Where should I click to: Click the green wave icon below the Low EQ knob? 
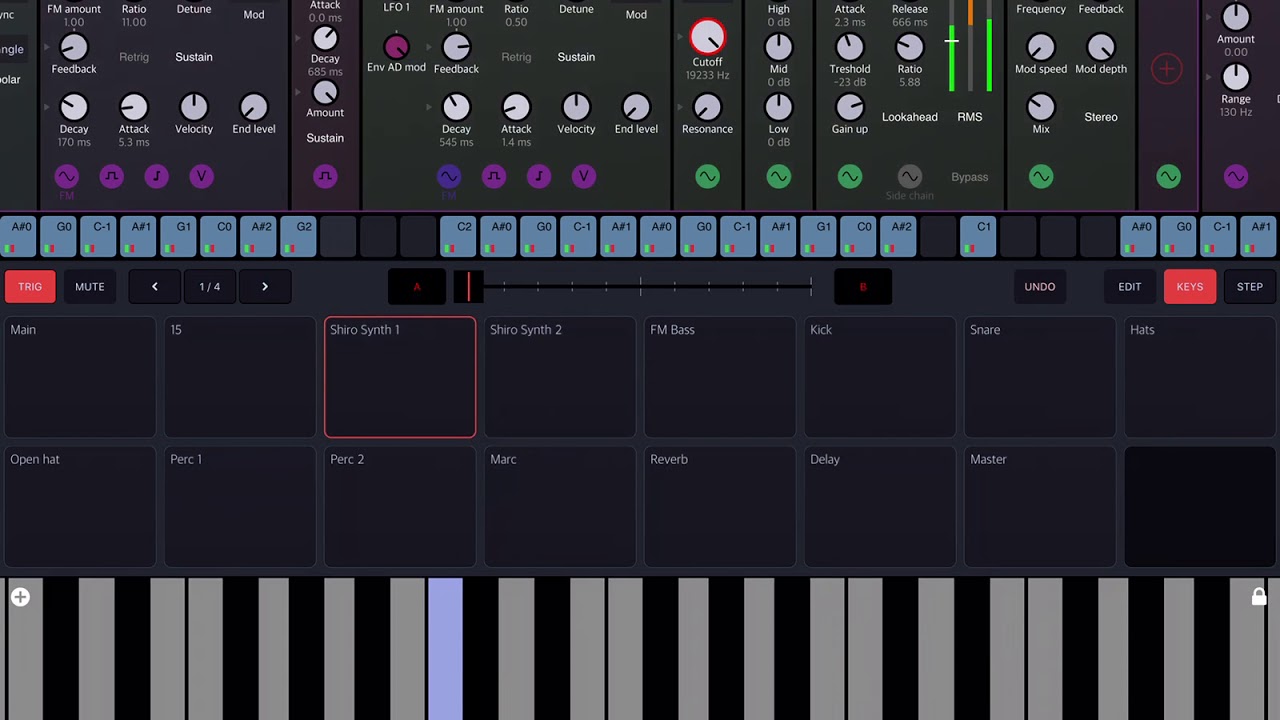[778, 177]
